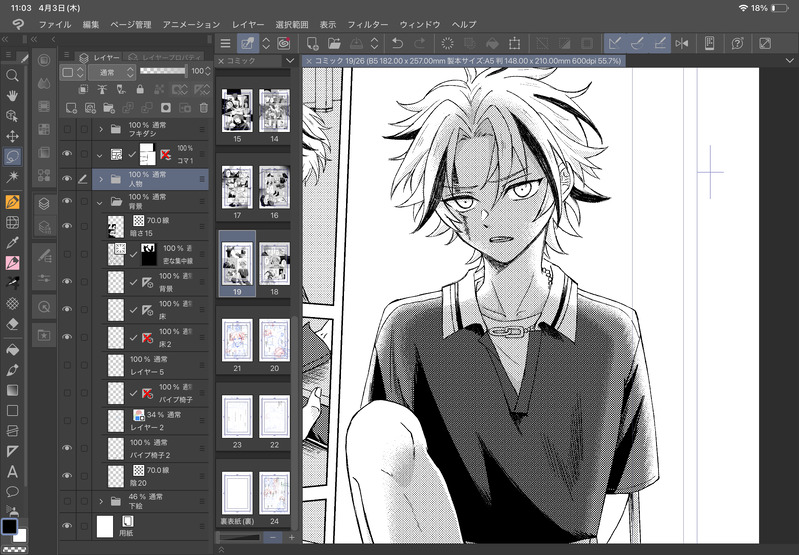Expand the フキダシ folder
799x555 pixels.
100,129
